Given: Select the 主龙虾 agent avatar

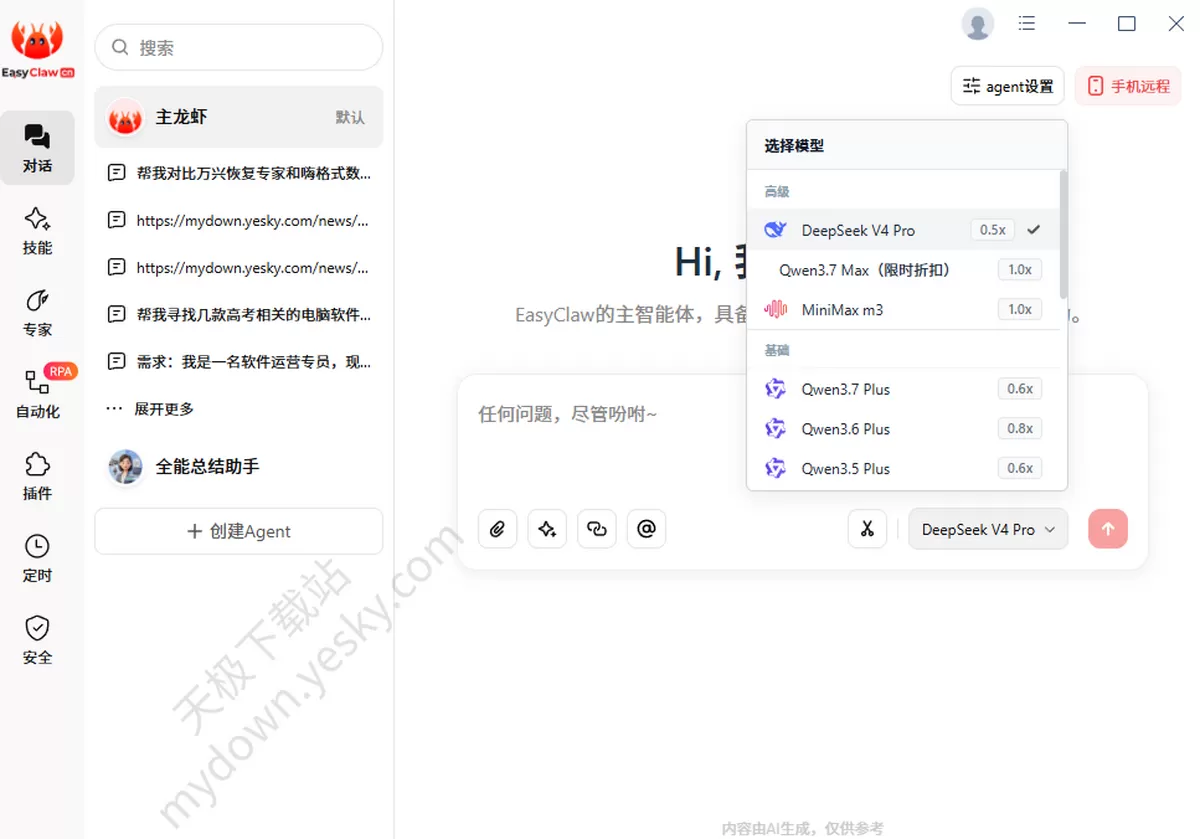Looking at the screenshot, I should 125,117.
